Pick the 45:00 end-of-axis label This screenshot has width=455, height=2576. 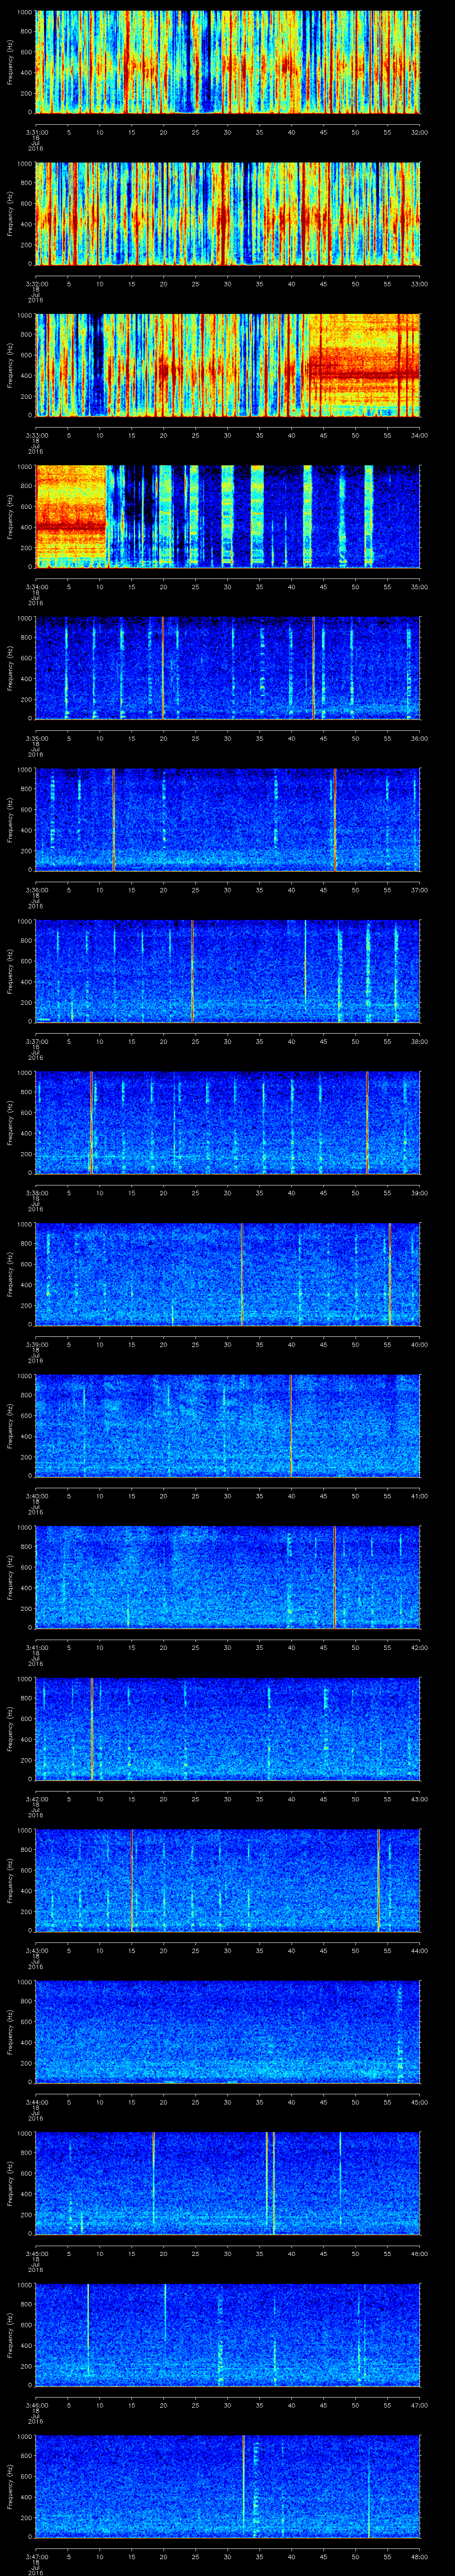(419, 2102)
